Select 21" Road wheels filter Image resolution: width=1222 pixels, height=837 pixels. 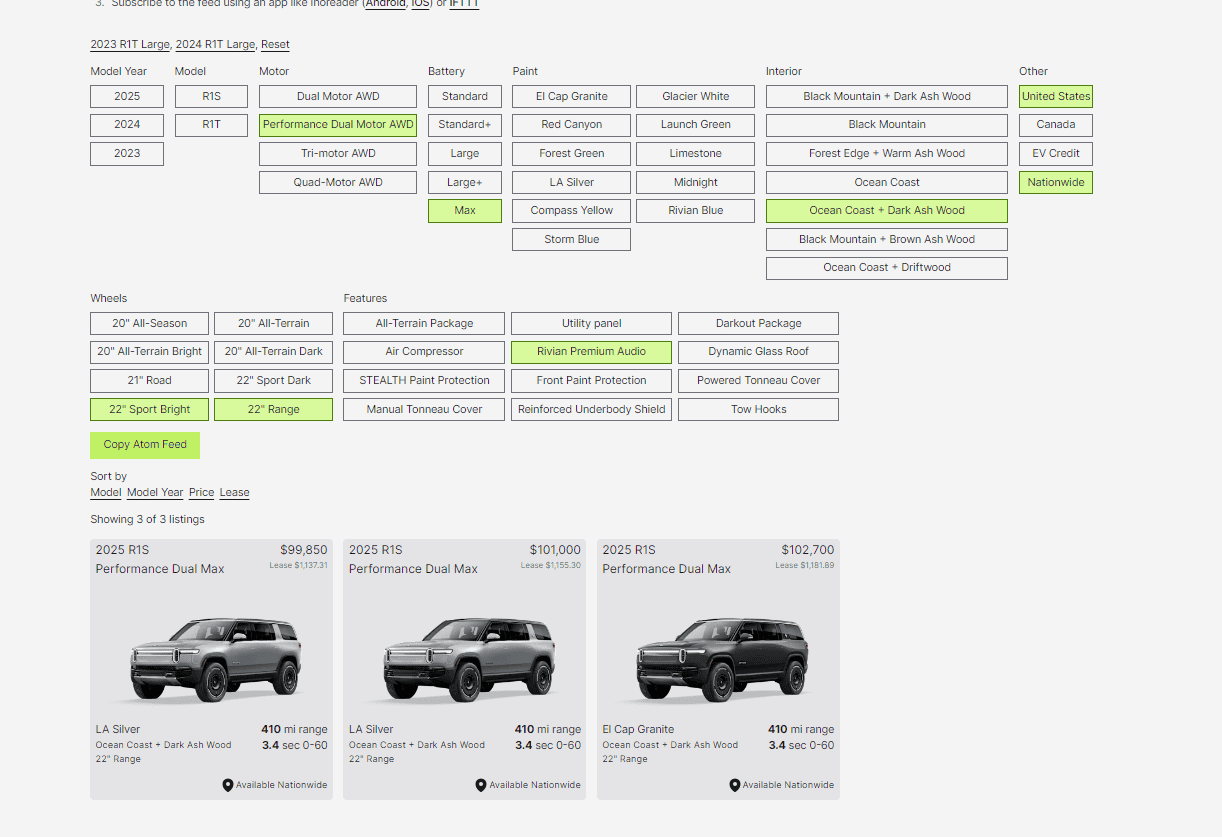pyautogui.click(x=150, y=381)
